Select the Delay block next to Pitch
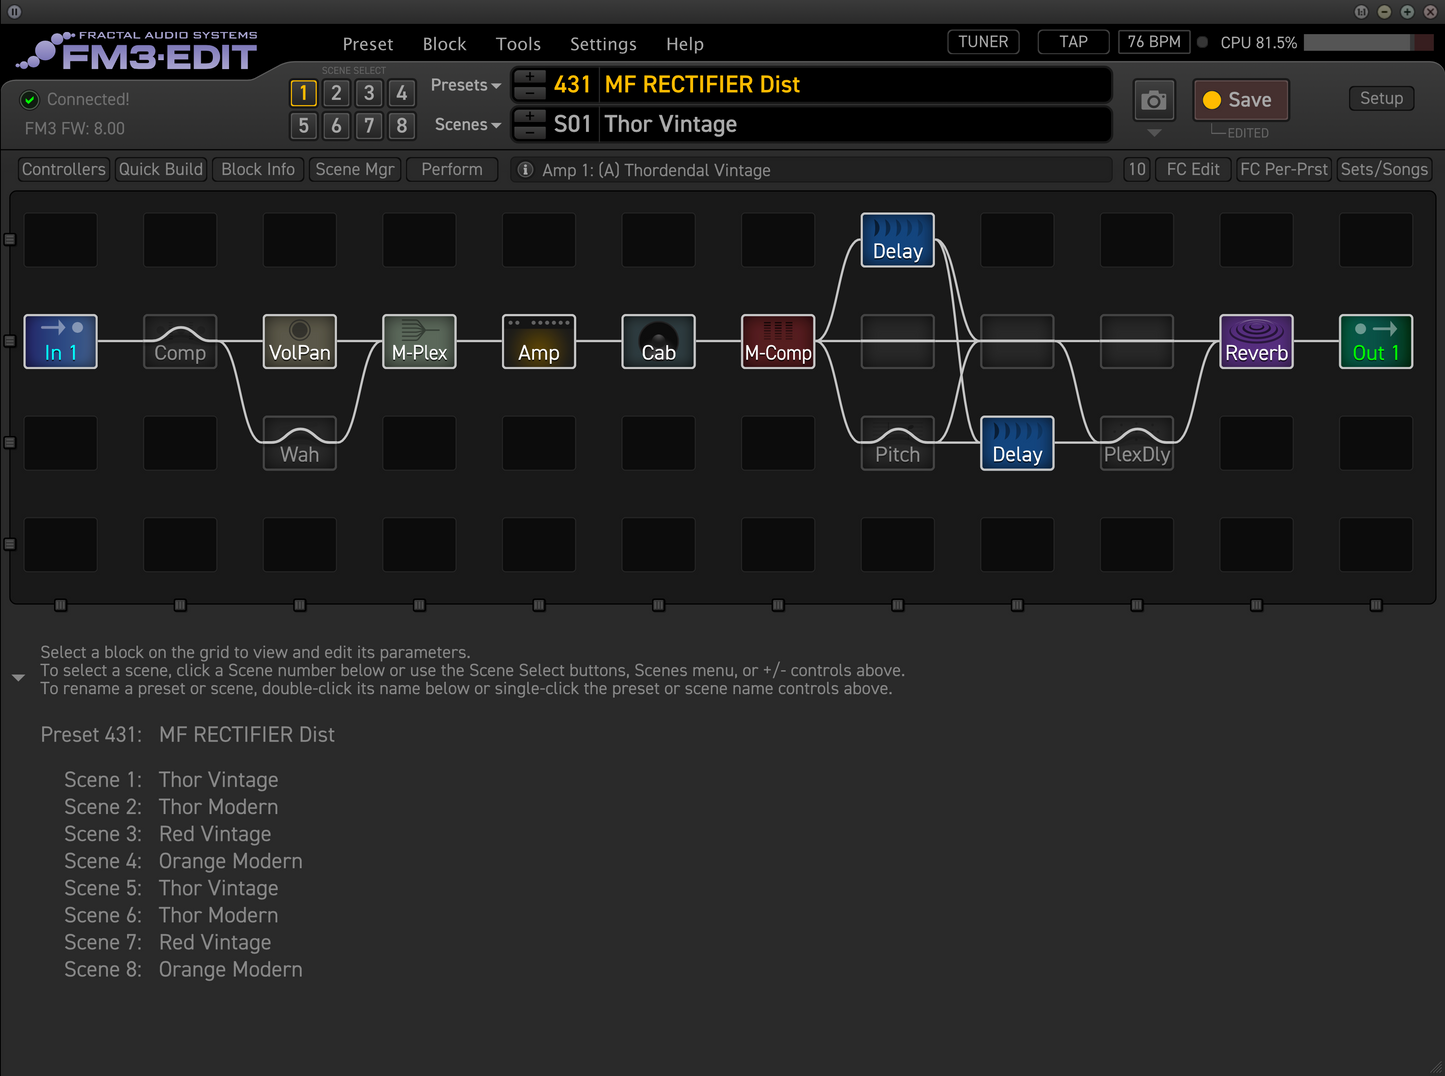1445x1076 pixels. pos(1017,443)
